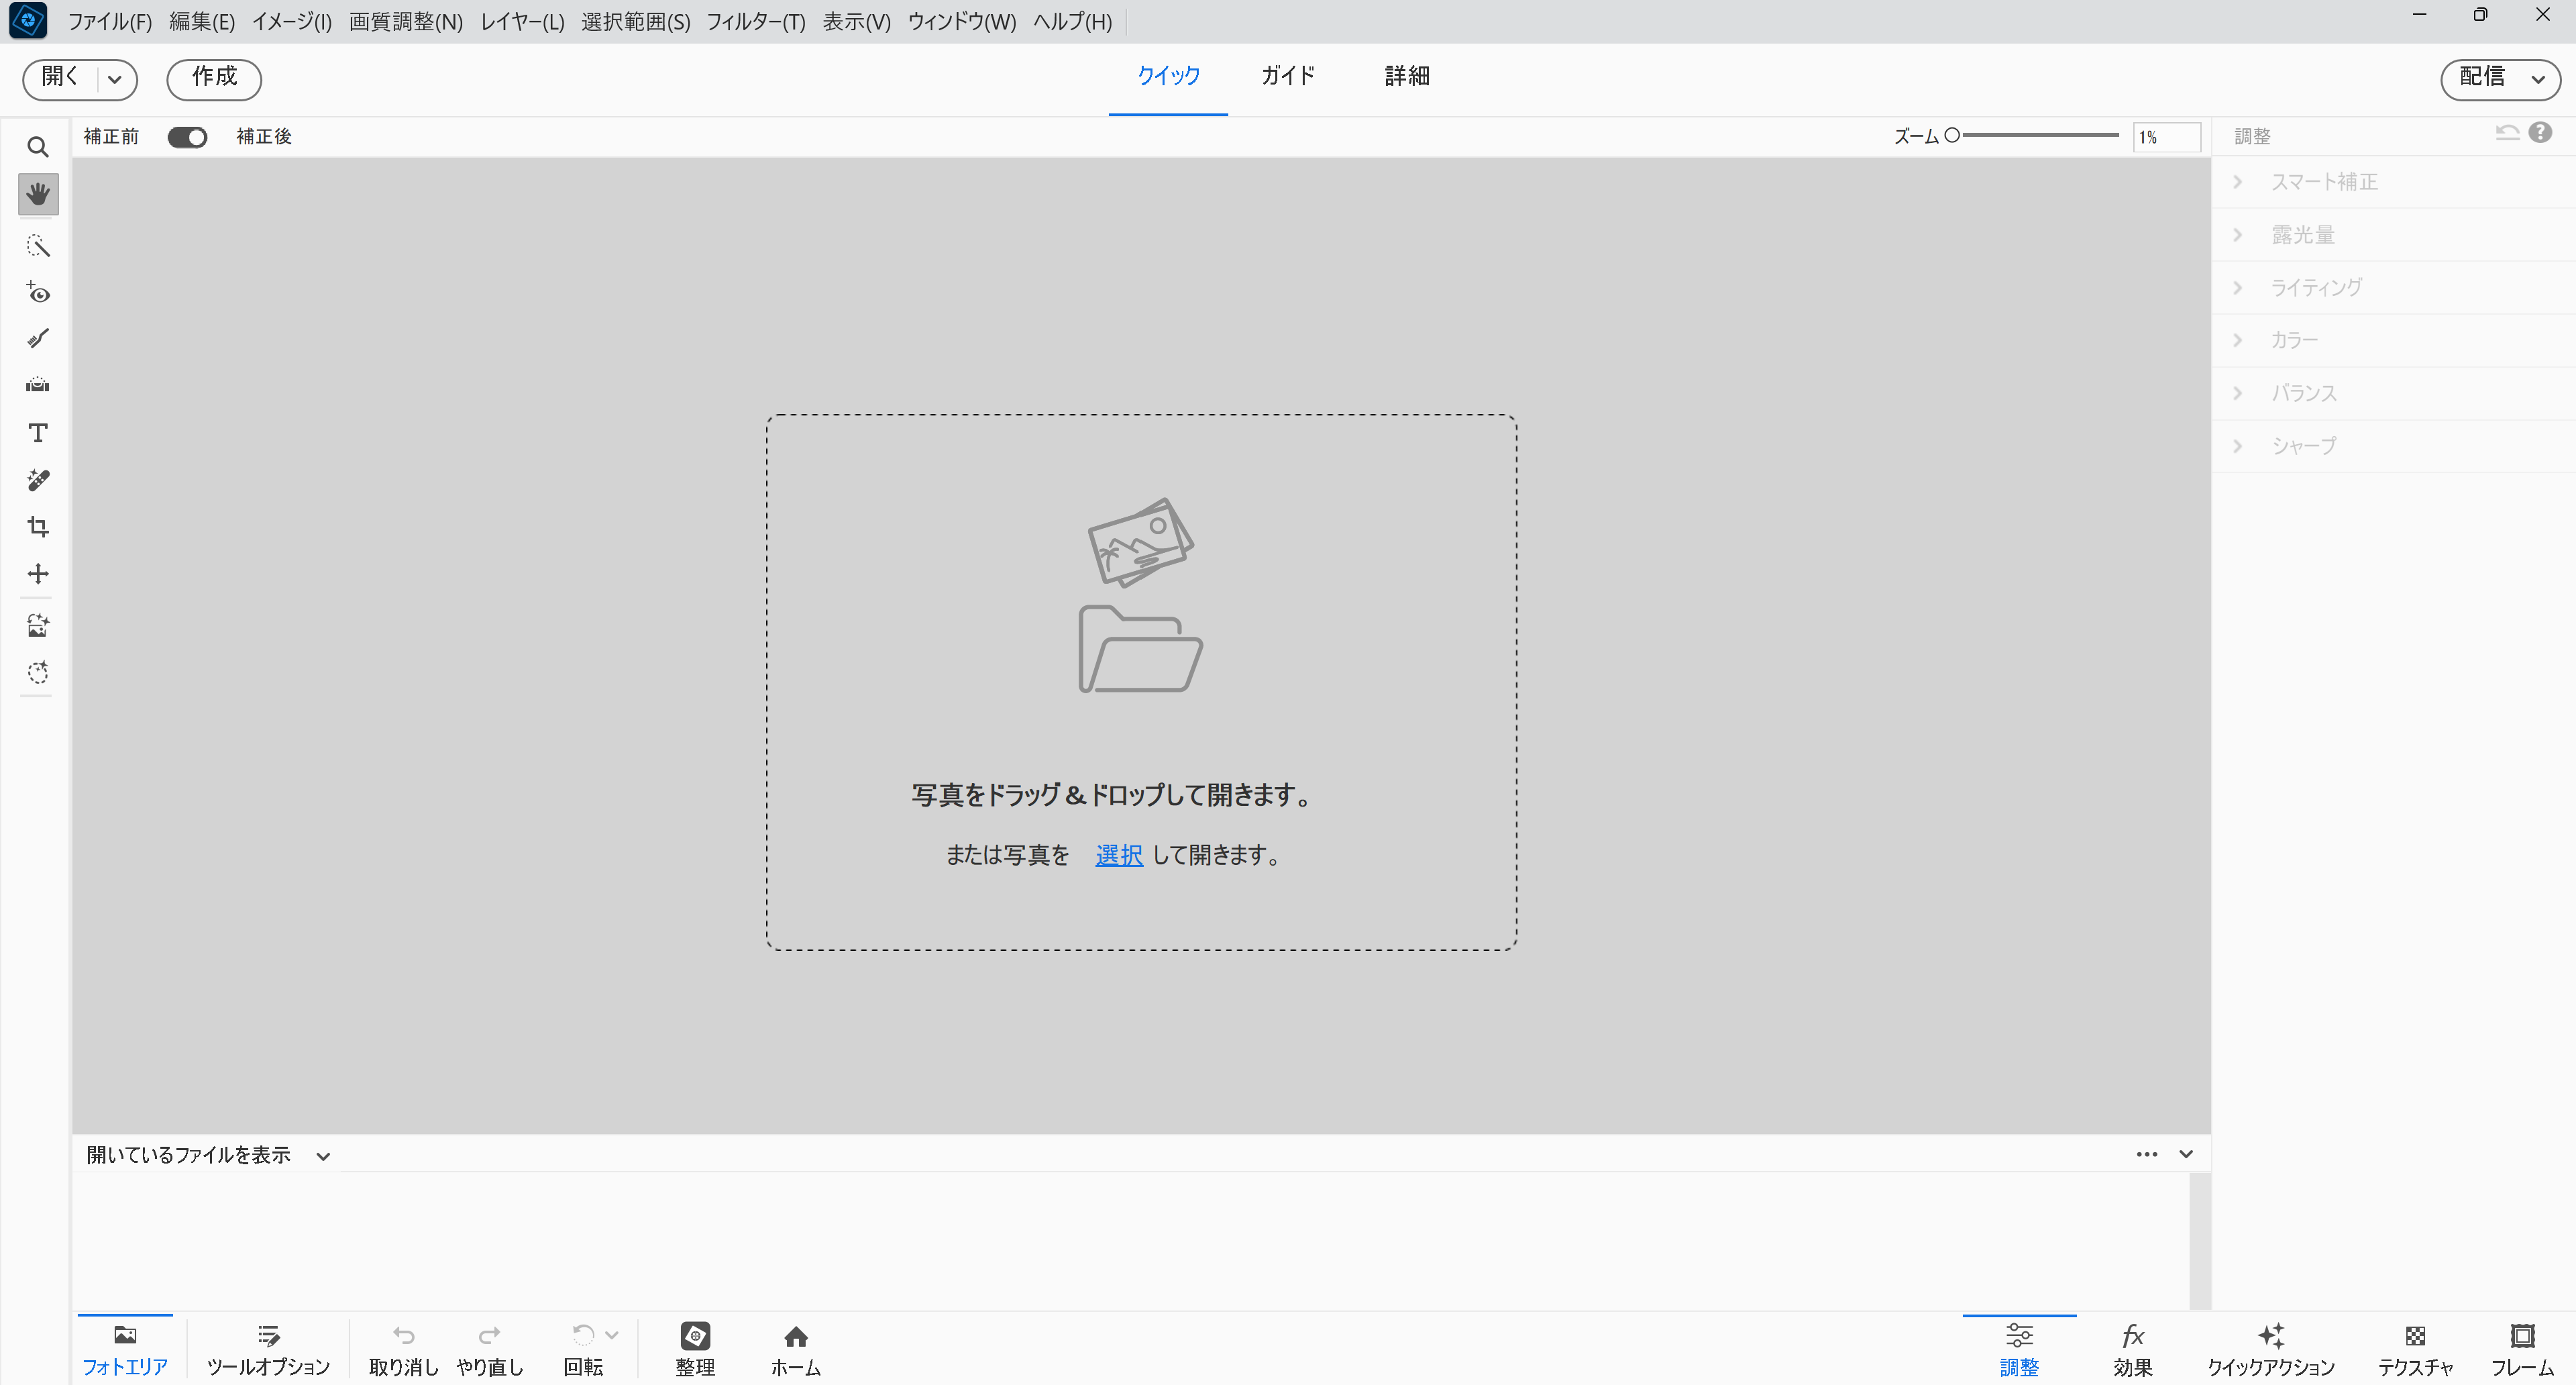This screenshot has width=2576, height=1385.
Task: Select the Red Eye Removal tool
Action: click(x=38, y=293)
